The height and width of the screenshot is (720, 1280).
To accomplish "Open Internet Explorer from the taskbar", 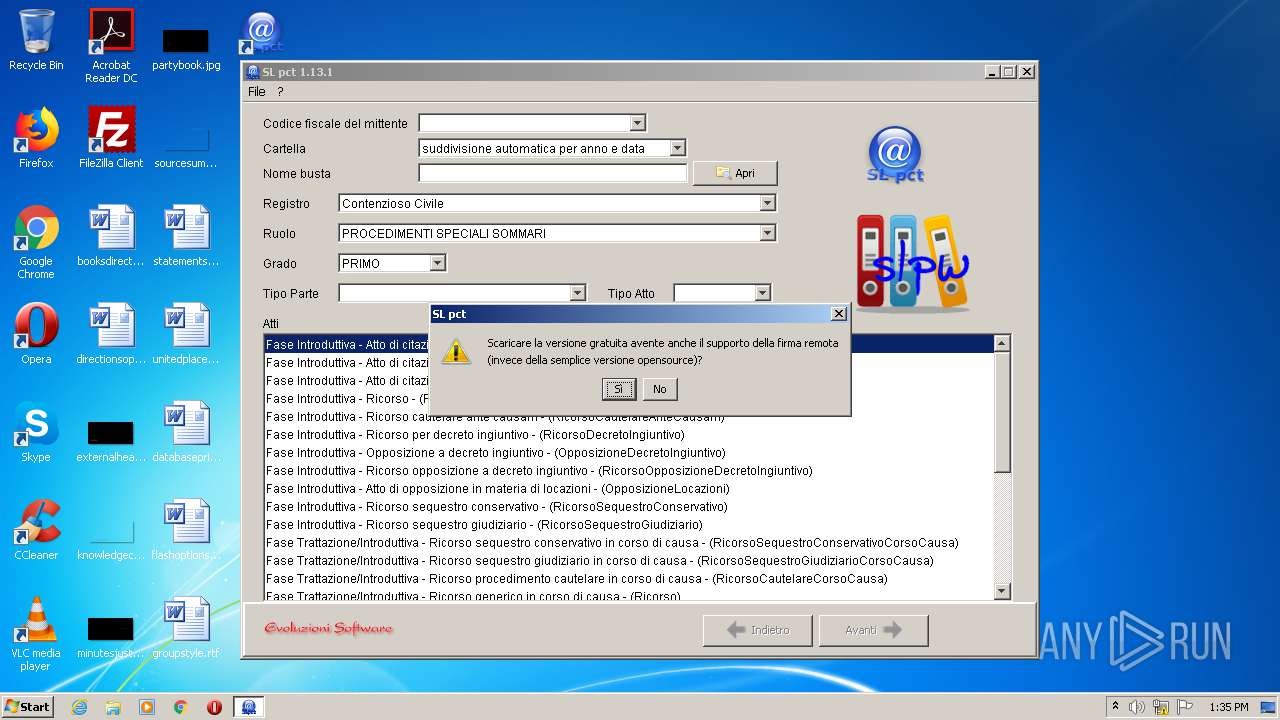I will point(79,707).
